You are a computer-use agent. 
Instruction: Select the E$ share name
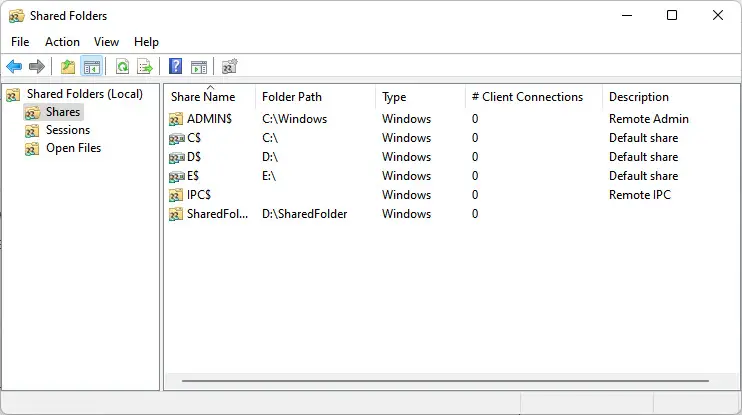point(193,176)
